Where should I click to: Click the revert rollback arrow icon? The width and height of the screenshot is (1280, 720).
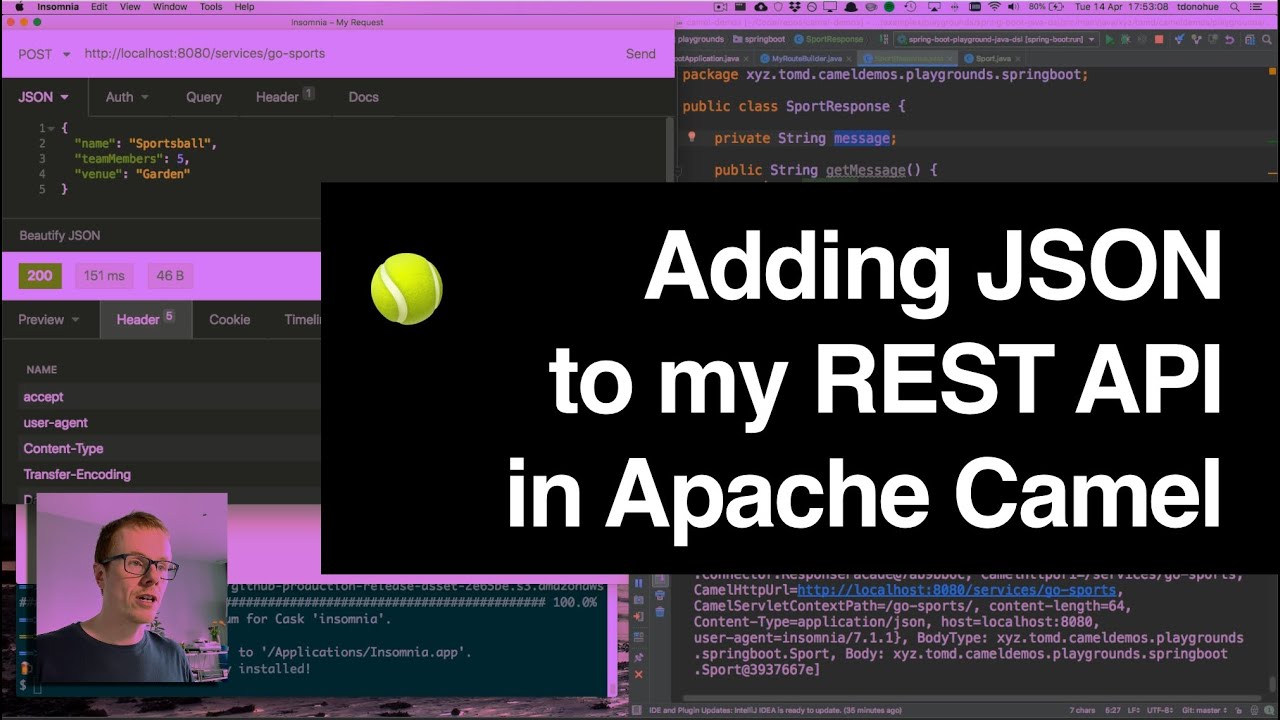pyautogui.click(x=1229, y=39)
